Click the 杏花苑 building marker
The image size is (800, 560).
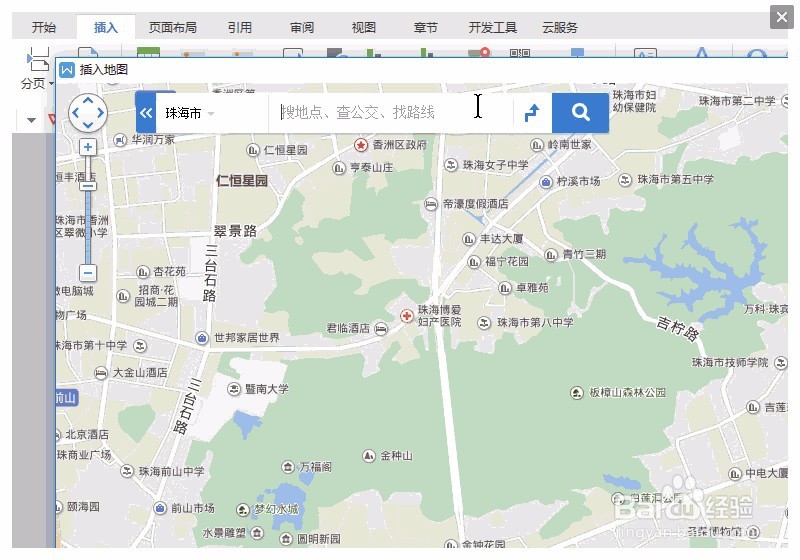pyautogui.click(x=143, y=272)
